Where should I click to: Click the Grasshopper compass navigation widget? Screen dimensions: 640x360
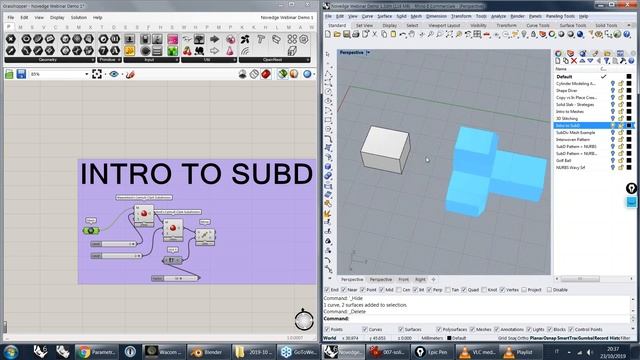pyautogui.click(x=304, y=320)
